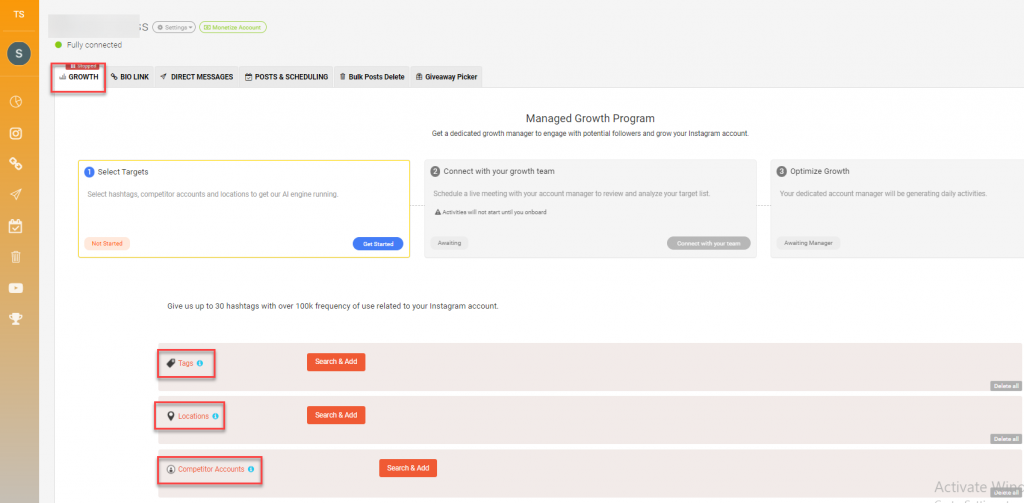The image size is (1024, 503).
Task: Click the Awaiting Manager status badge
Action: [x=808, y=244]
